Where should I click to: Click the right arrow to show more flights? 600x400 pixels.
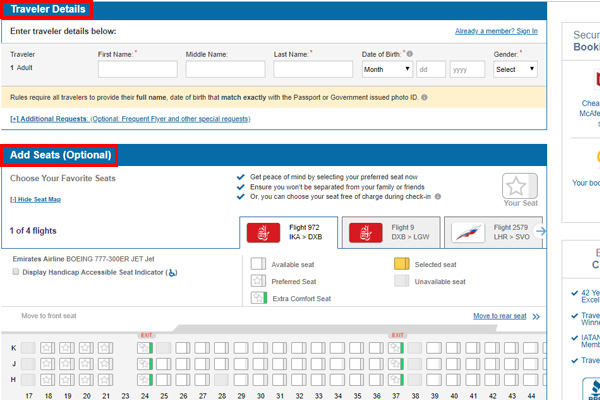click(541, 231)
